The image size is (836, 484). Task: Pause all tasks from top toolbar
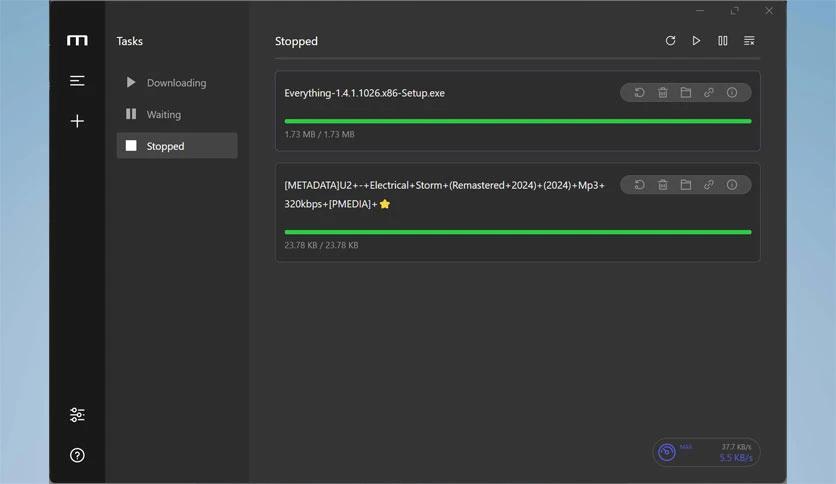(722, 41)
